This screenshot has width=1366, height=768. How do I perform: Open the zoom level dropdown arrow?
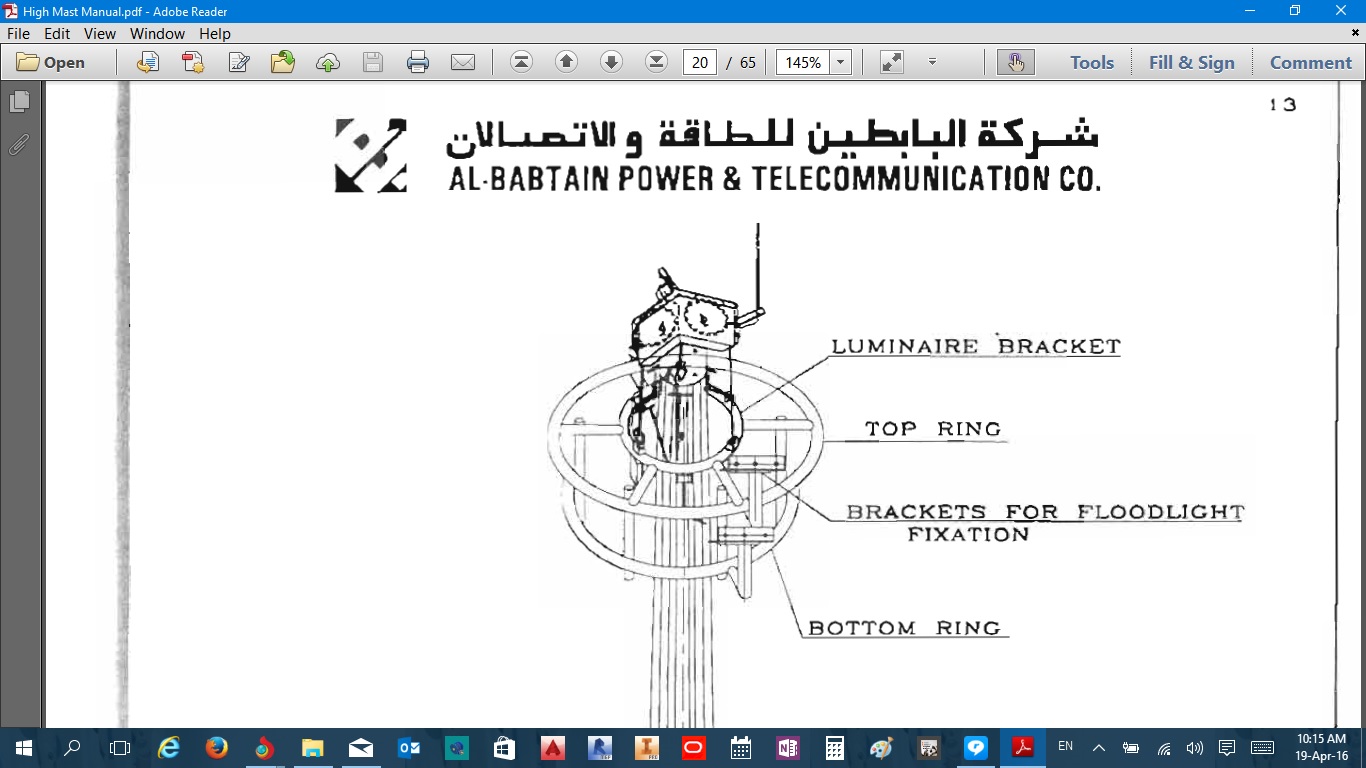840,62
